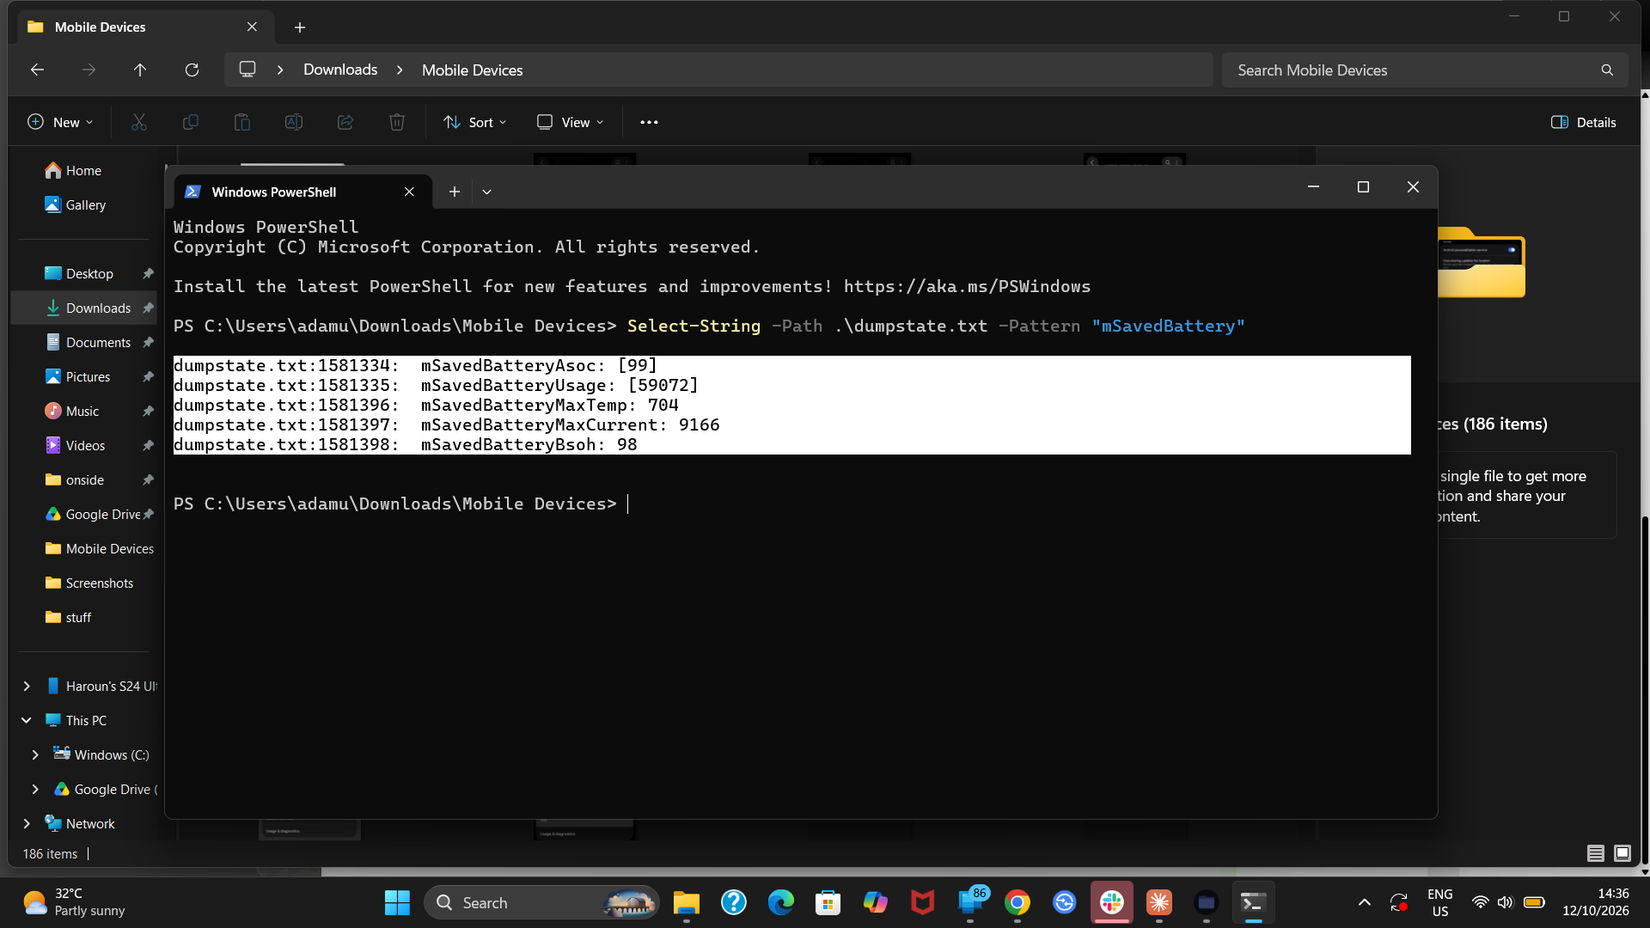This screenshot has height=928, width=1650.
Task: Open the New item dropdown
Action: [60, 122]
